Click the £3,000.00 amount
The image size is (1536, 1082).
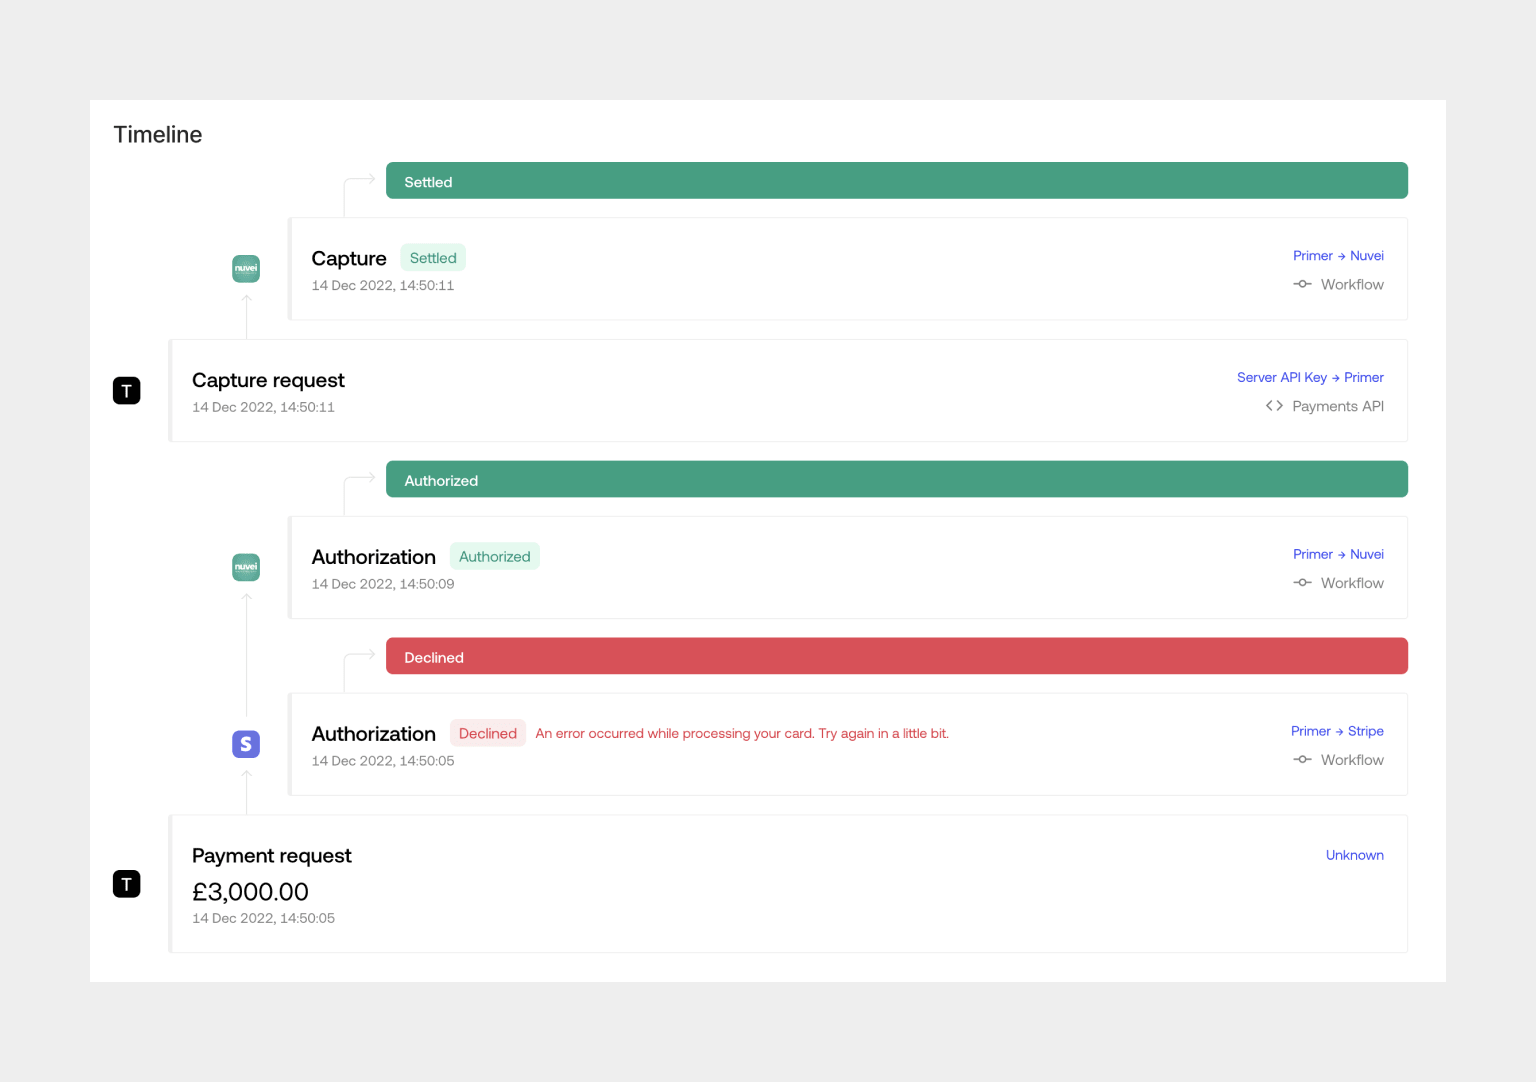pos(250,892)
